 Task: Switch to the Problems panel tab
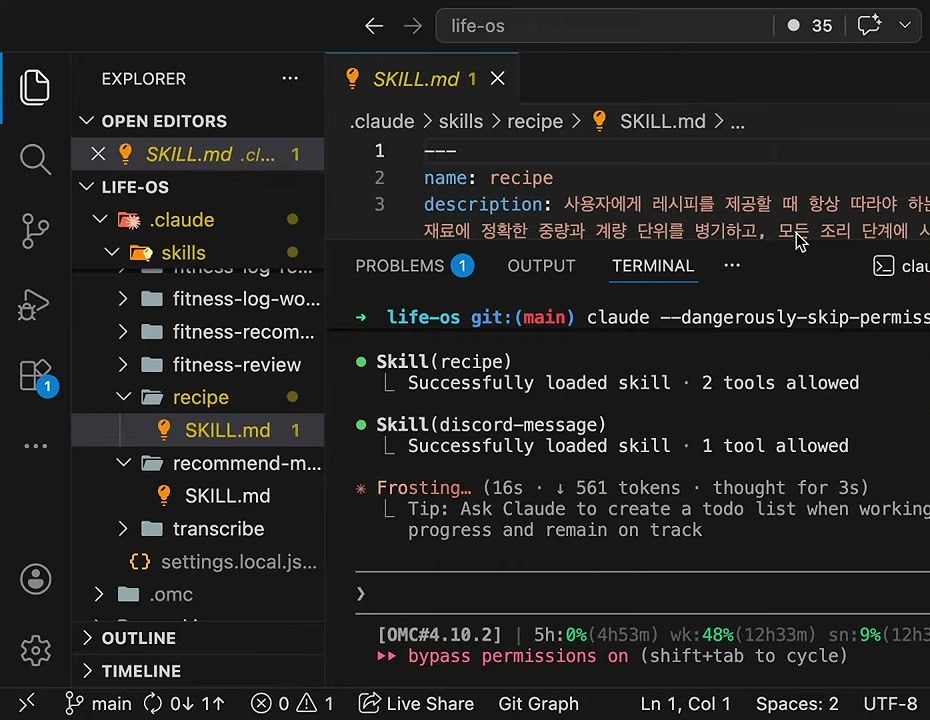(x=414, y=266)
